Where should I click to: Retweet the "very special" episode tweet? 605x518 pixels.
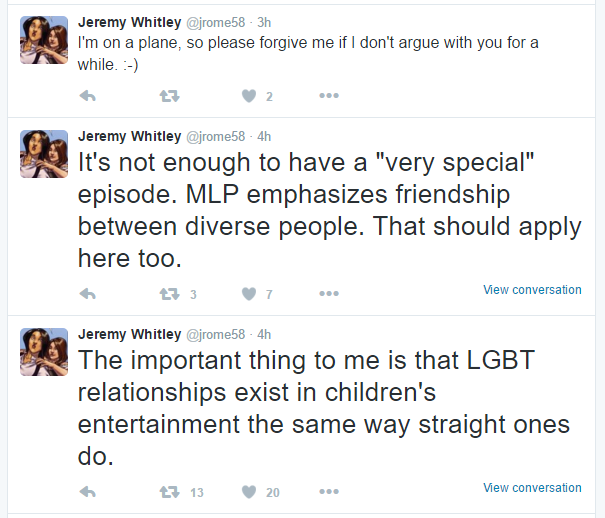[169, 294]
